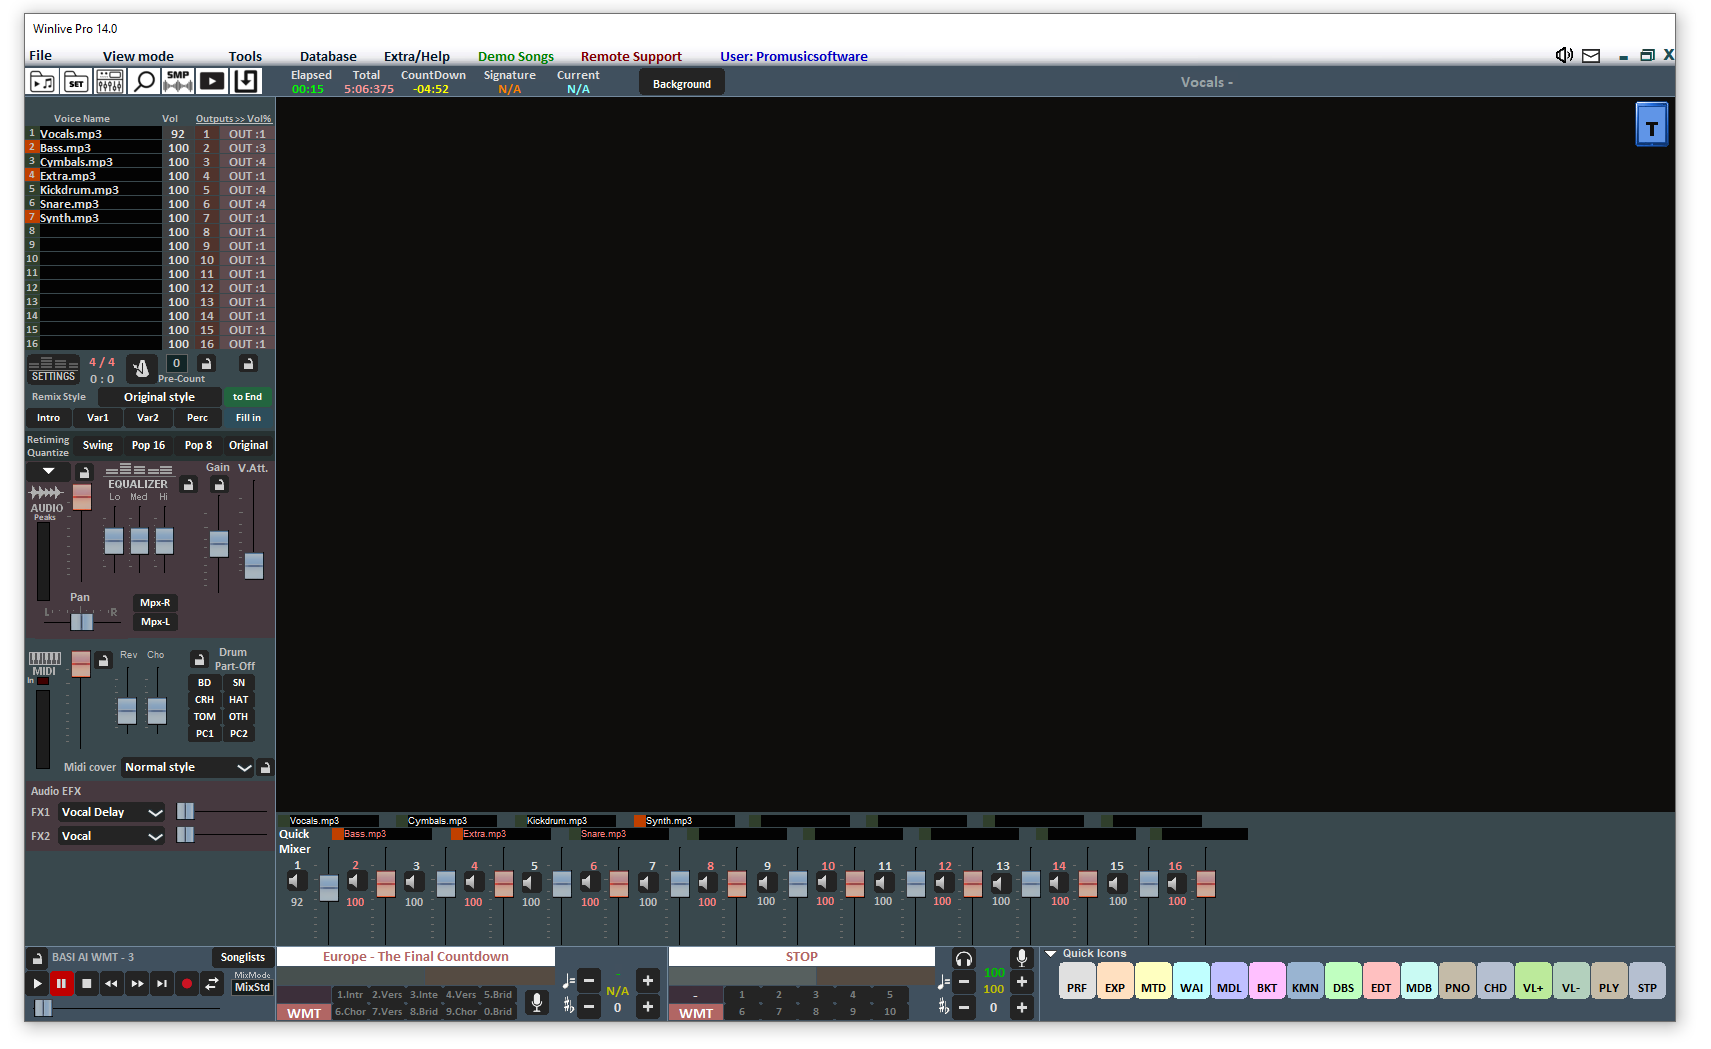The image size is (1711, 1049).
Task: Mute channel 1 in the Quick Mixer
Action: (296, 881)
